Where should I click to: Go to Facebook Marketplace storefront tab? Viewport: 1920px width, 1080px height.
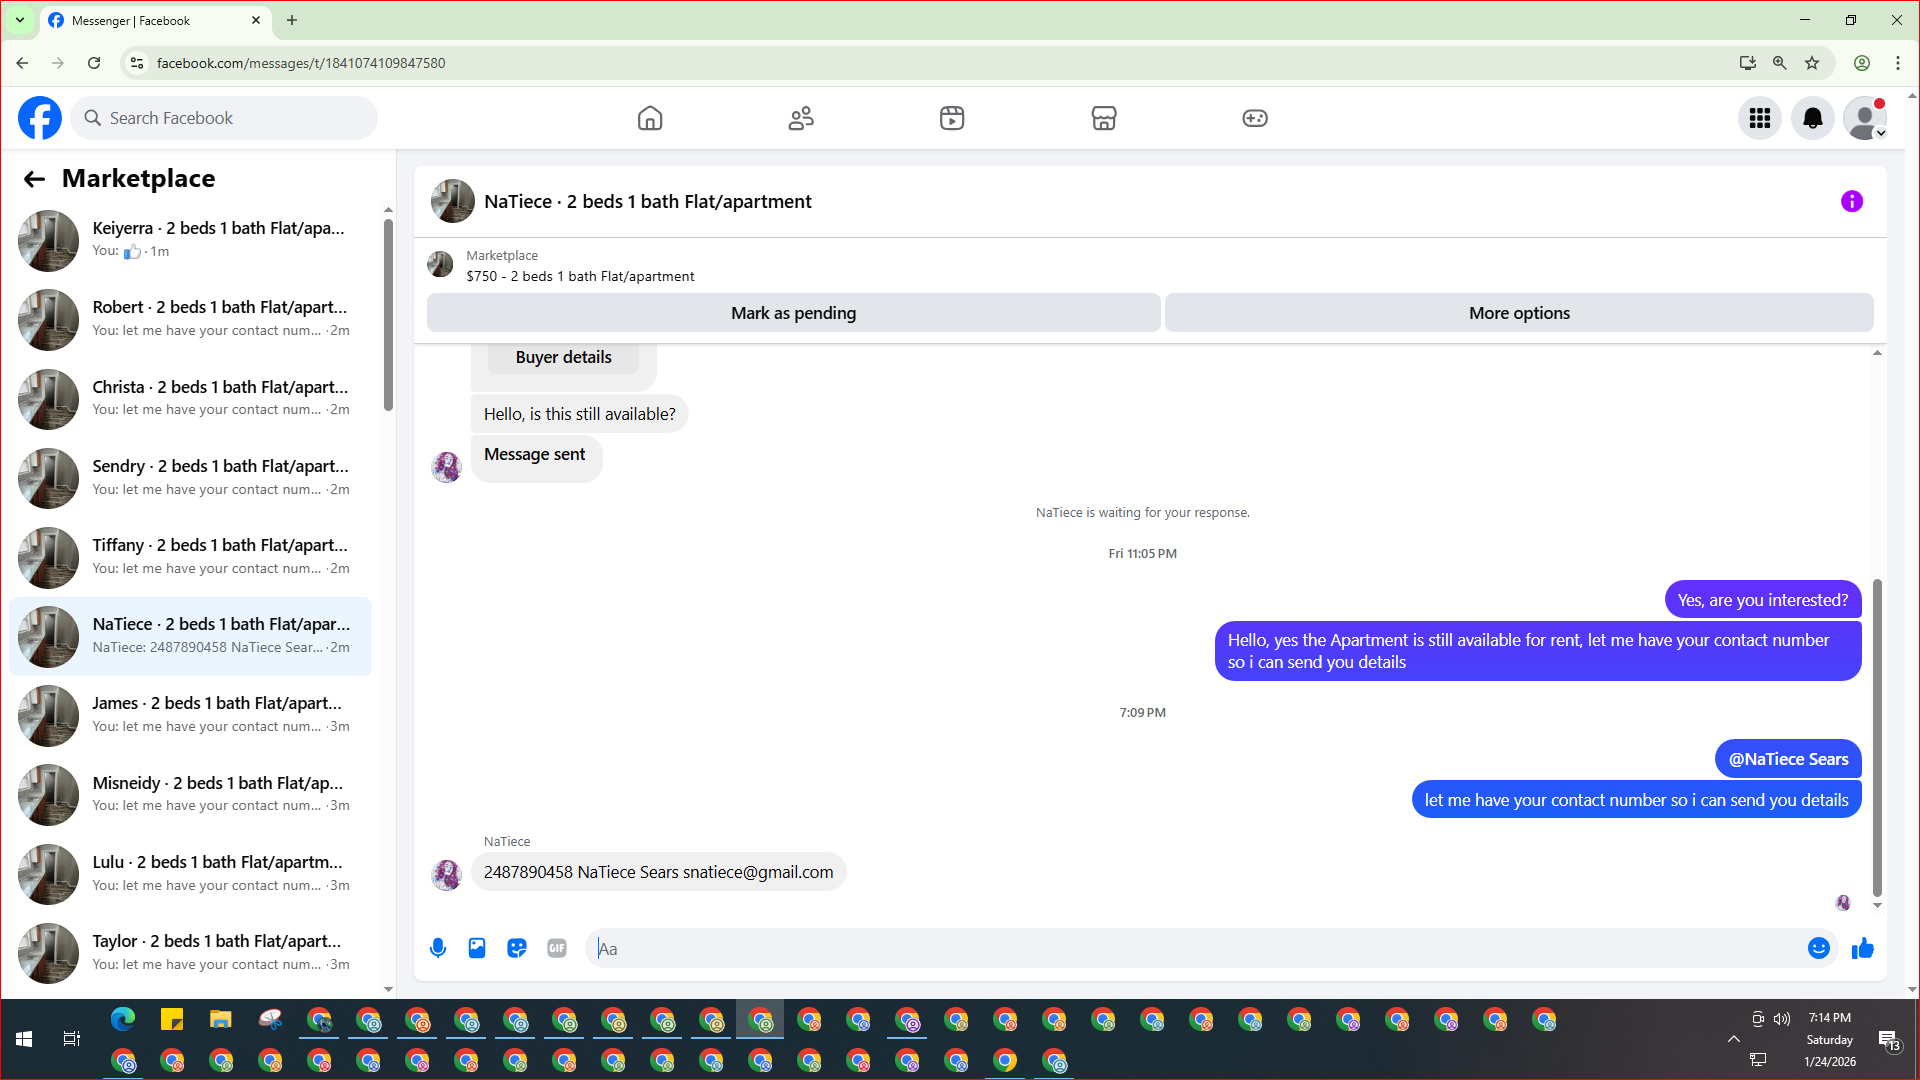pyautogui.click(x=1103, y=118)
